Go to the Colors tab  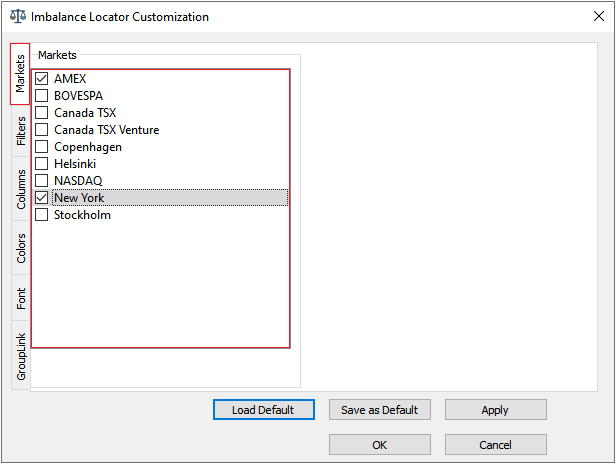(21, 249)
